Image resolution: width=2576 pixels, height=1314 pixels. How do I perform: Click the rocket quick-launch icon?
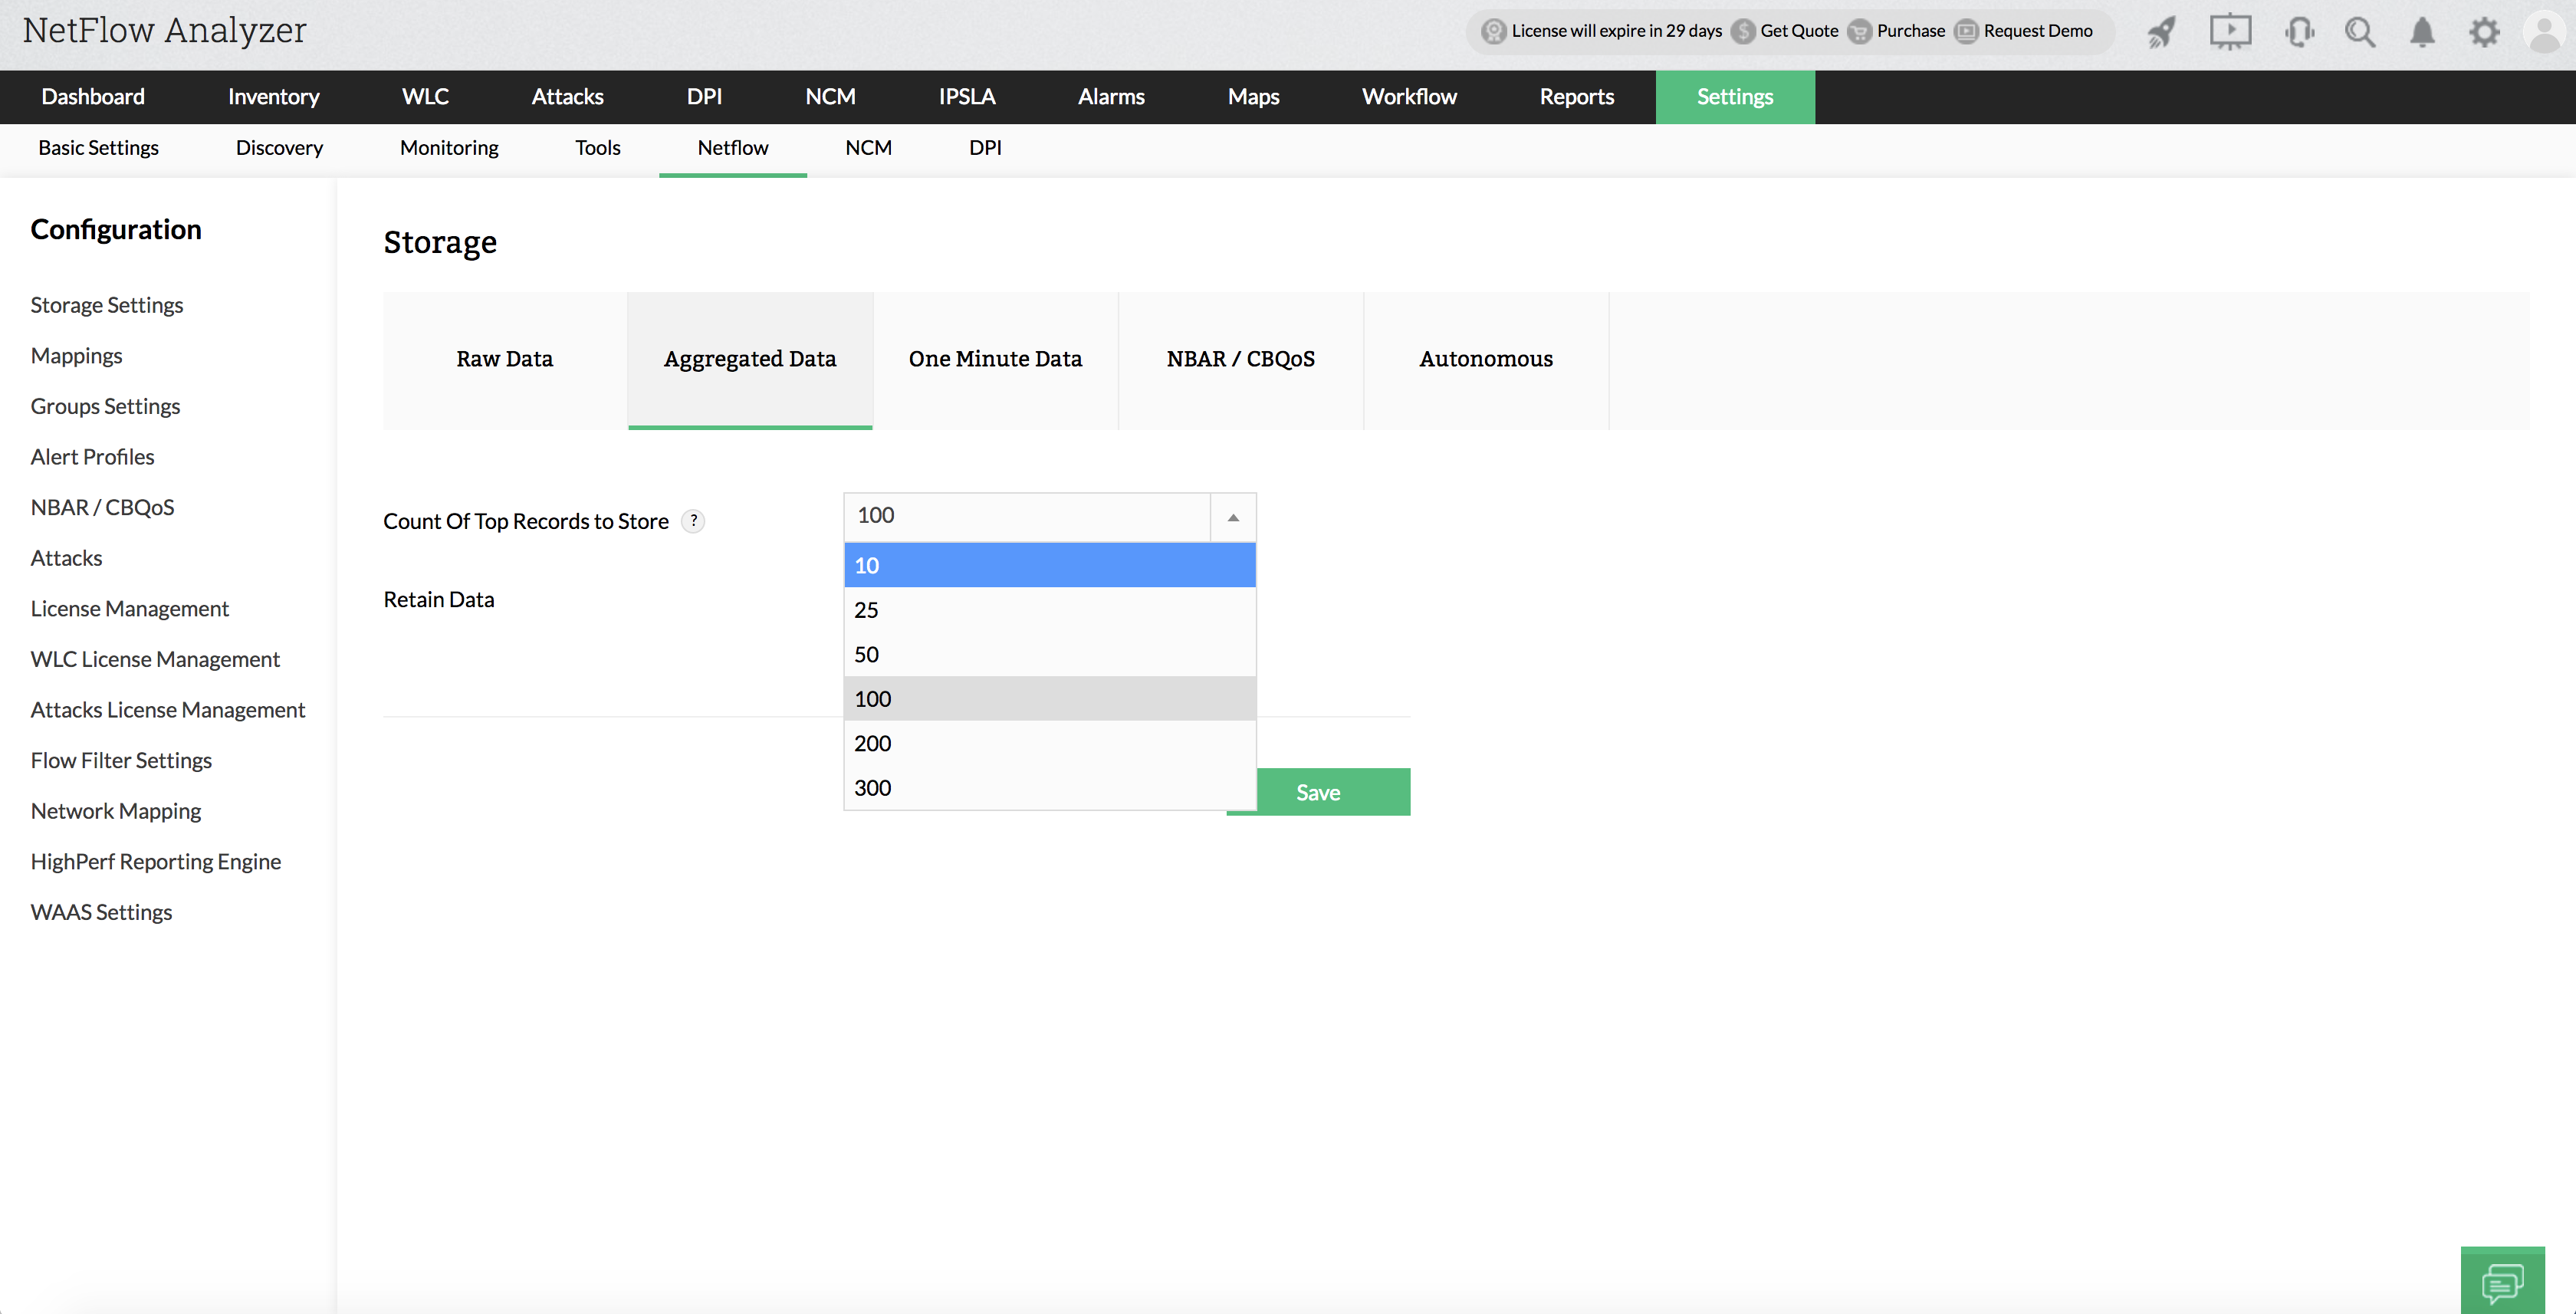[x=2161, y=32]
